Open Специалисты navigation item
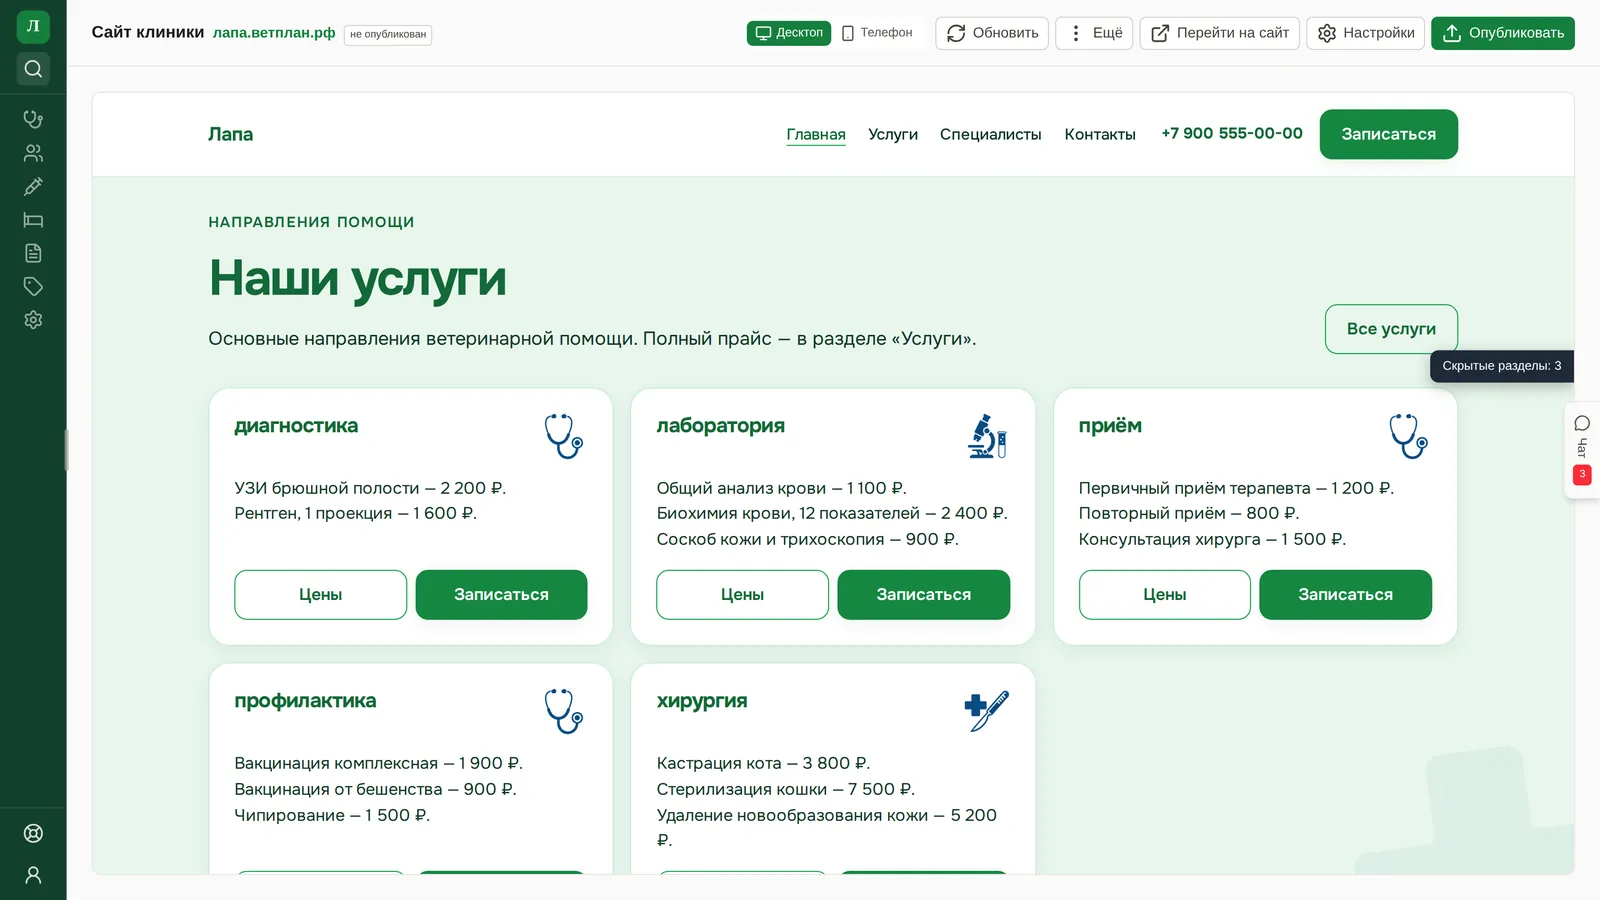 tap(990, 134)
